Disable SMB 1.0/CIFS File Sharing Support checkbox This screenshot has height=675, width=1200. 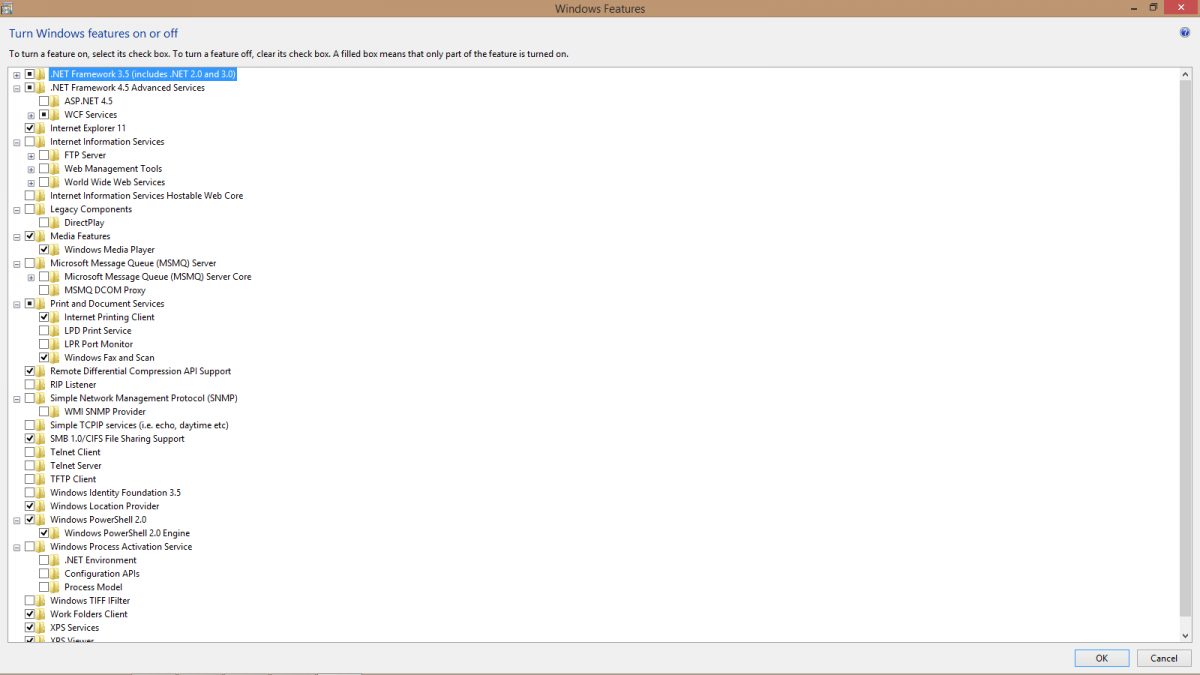30,439
